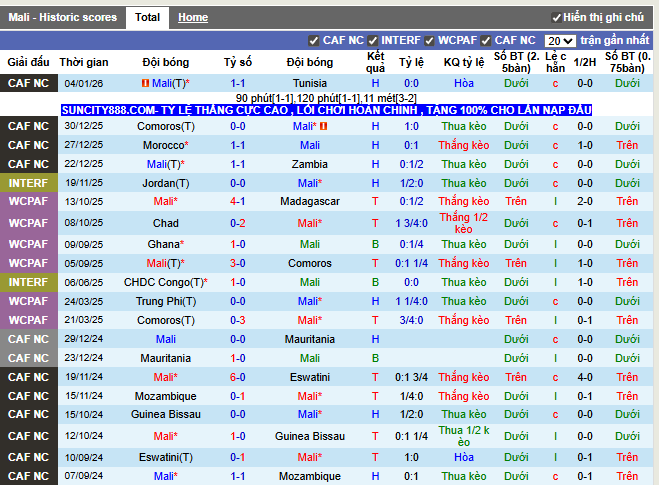
Task: Click the Mali - Historic scores title
Action: tap(63, 17)
